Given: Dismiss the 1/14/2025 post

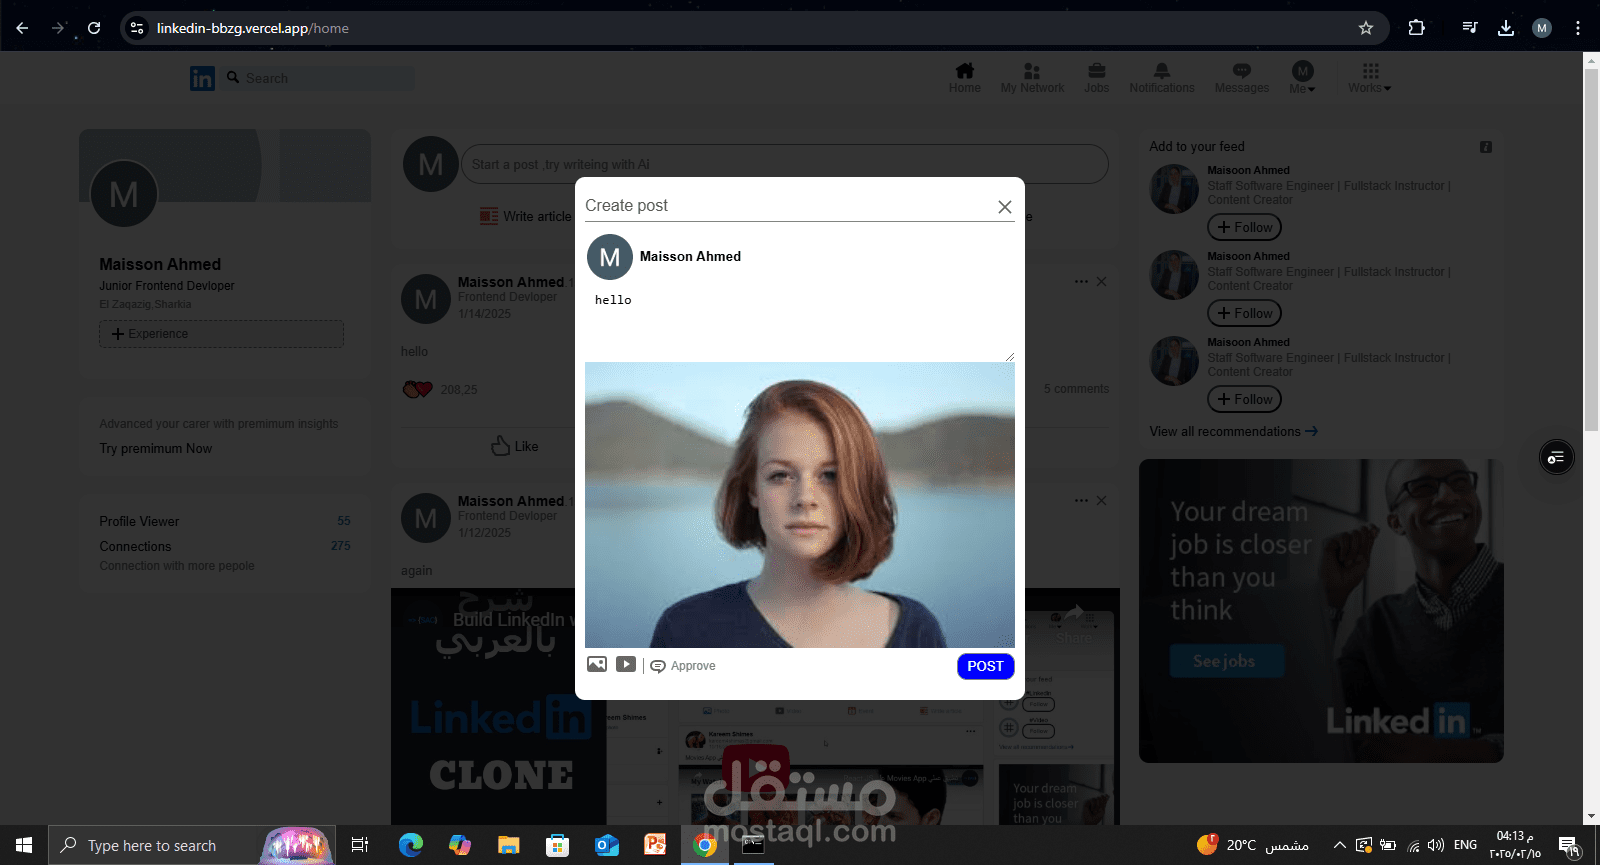Looking at the screenshot, I should point(1101,282).
